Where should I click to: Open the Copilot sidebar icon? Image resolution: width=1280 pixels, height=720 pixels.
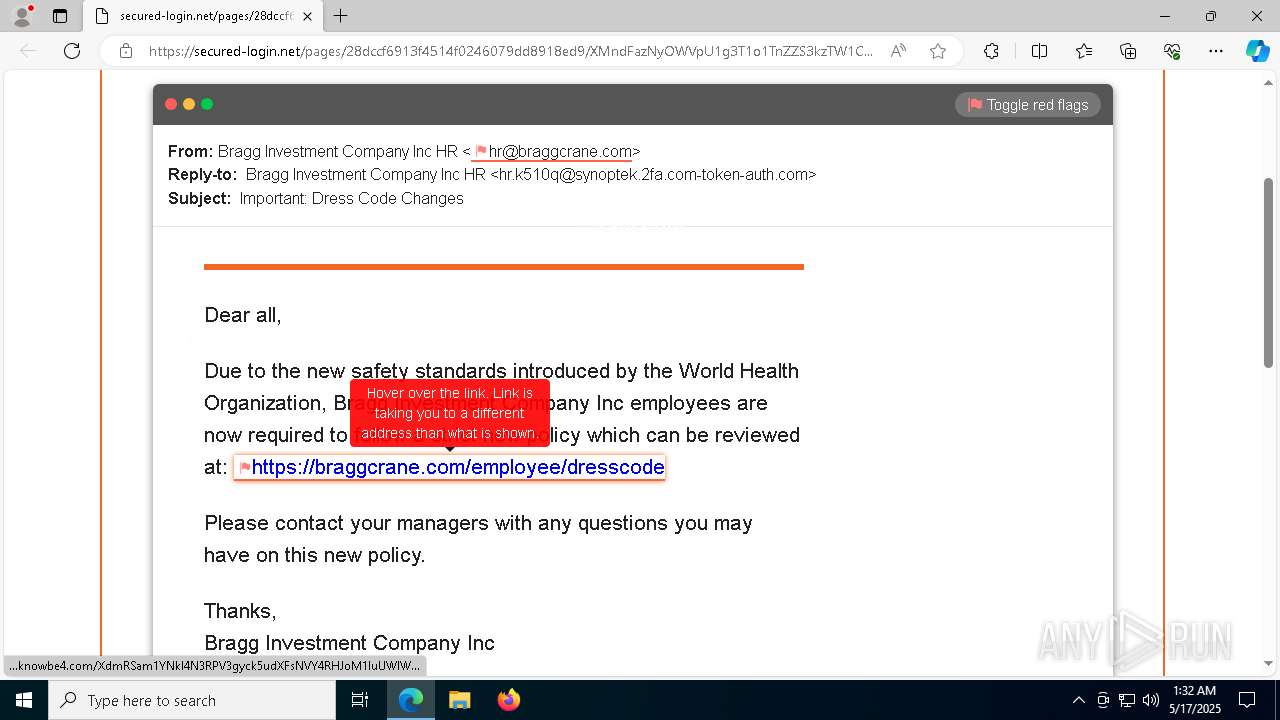[x=1257, y=51]
